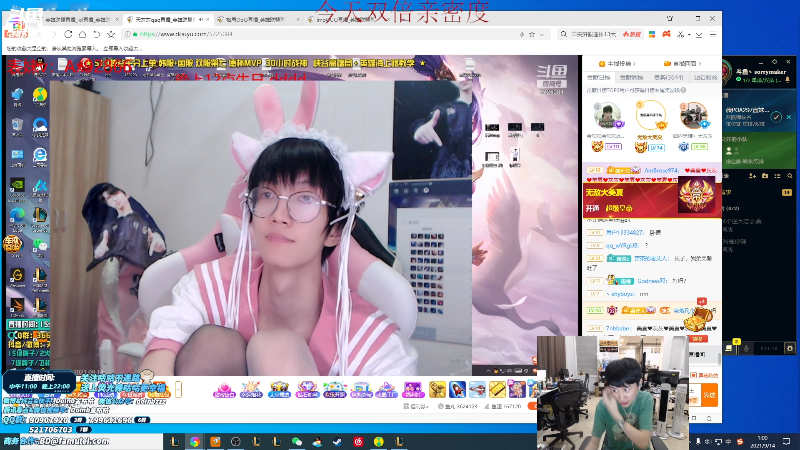Click username AmBrose974 in chat
800x450 pixels.
click(x=662, y=170)
